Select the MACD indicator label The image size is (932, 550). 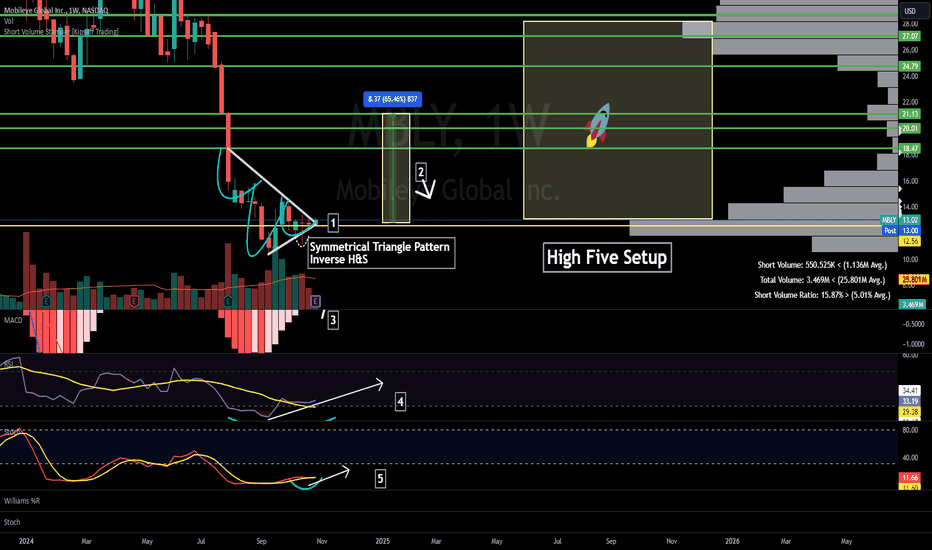(x=13, y=320)
